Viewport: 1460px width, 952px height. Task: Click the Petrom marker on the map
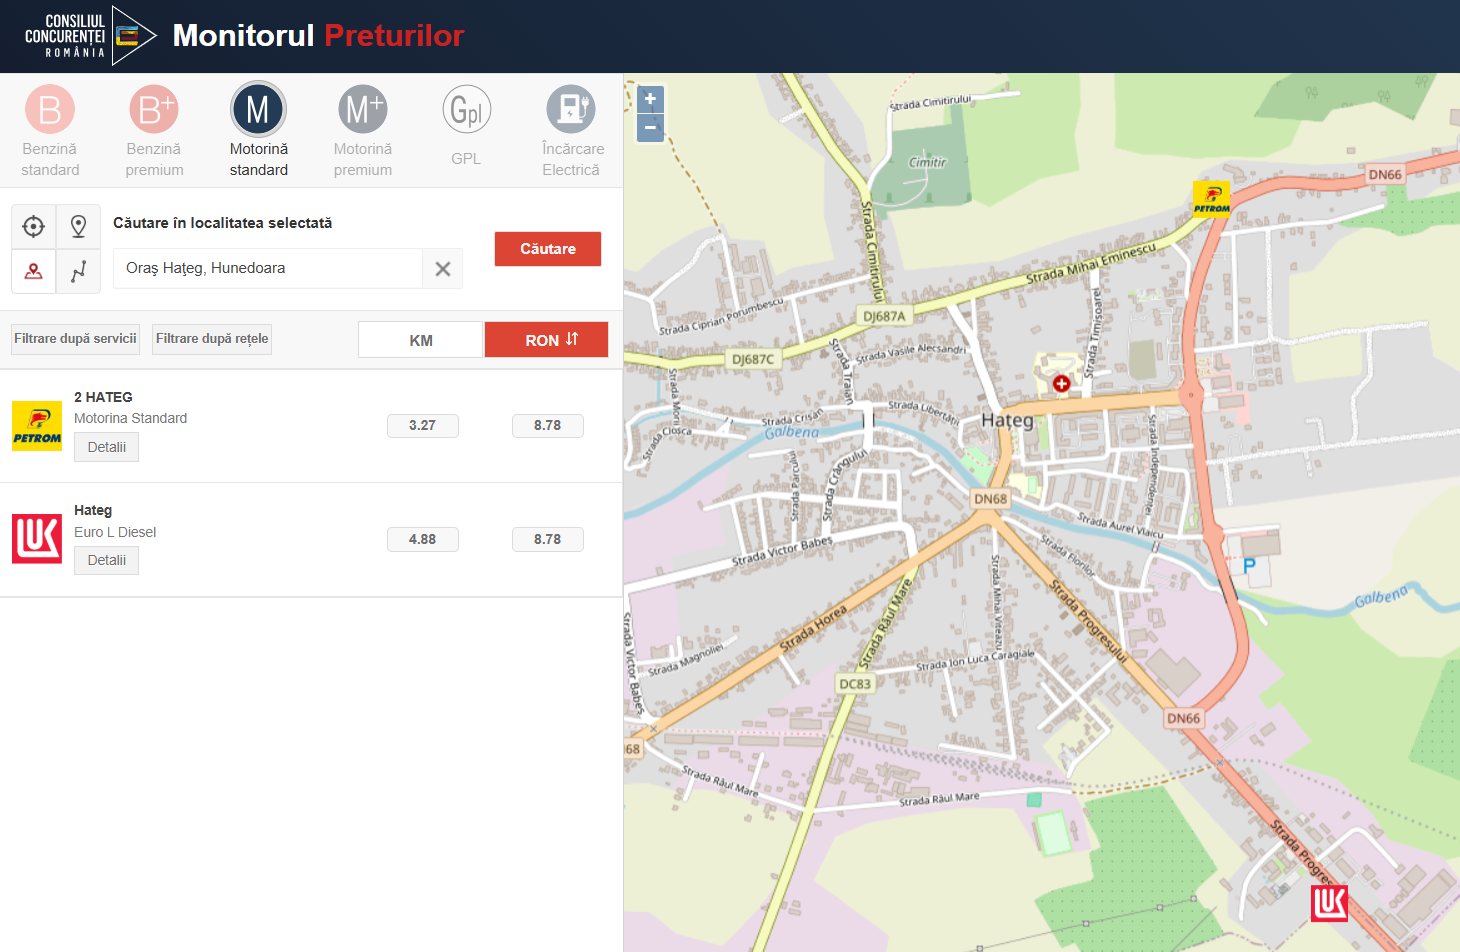[1211, 198]
